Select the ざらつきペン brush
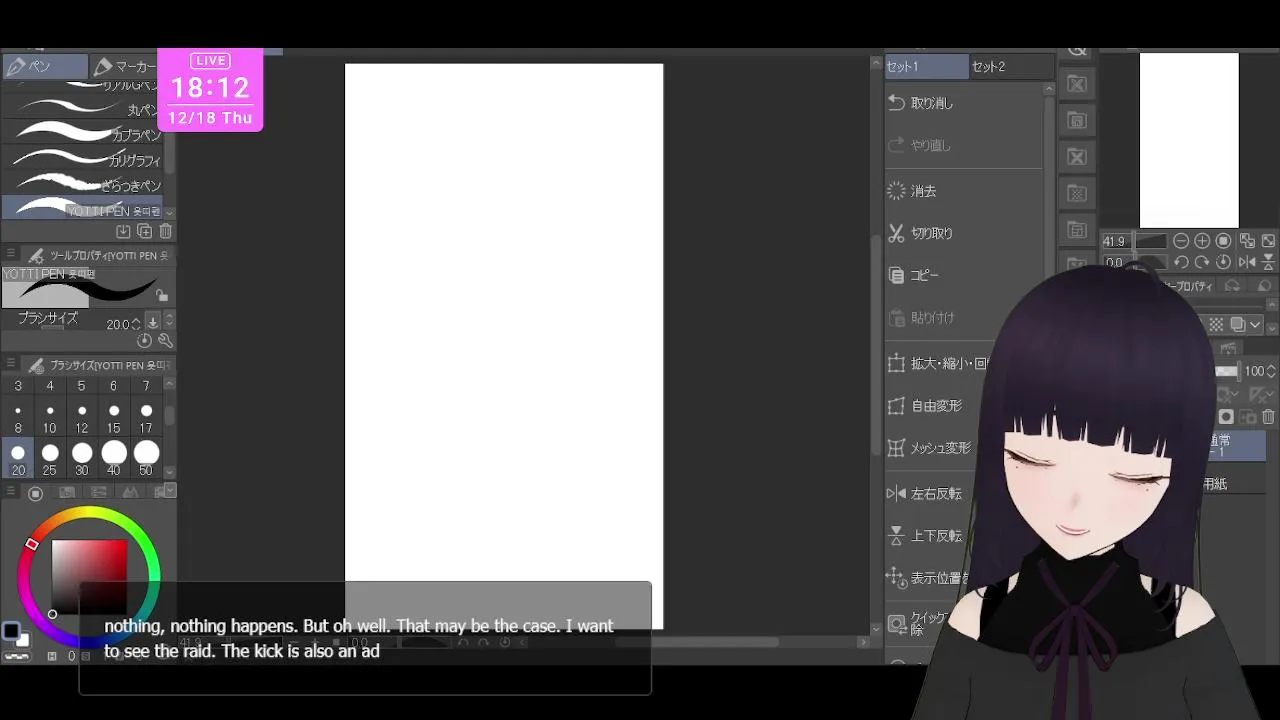 tap(82, 184)
